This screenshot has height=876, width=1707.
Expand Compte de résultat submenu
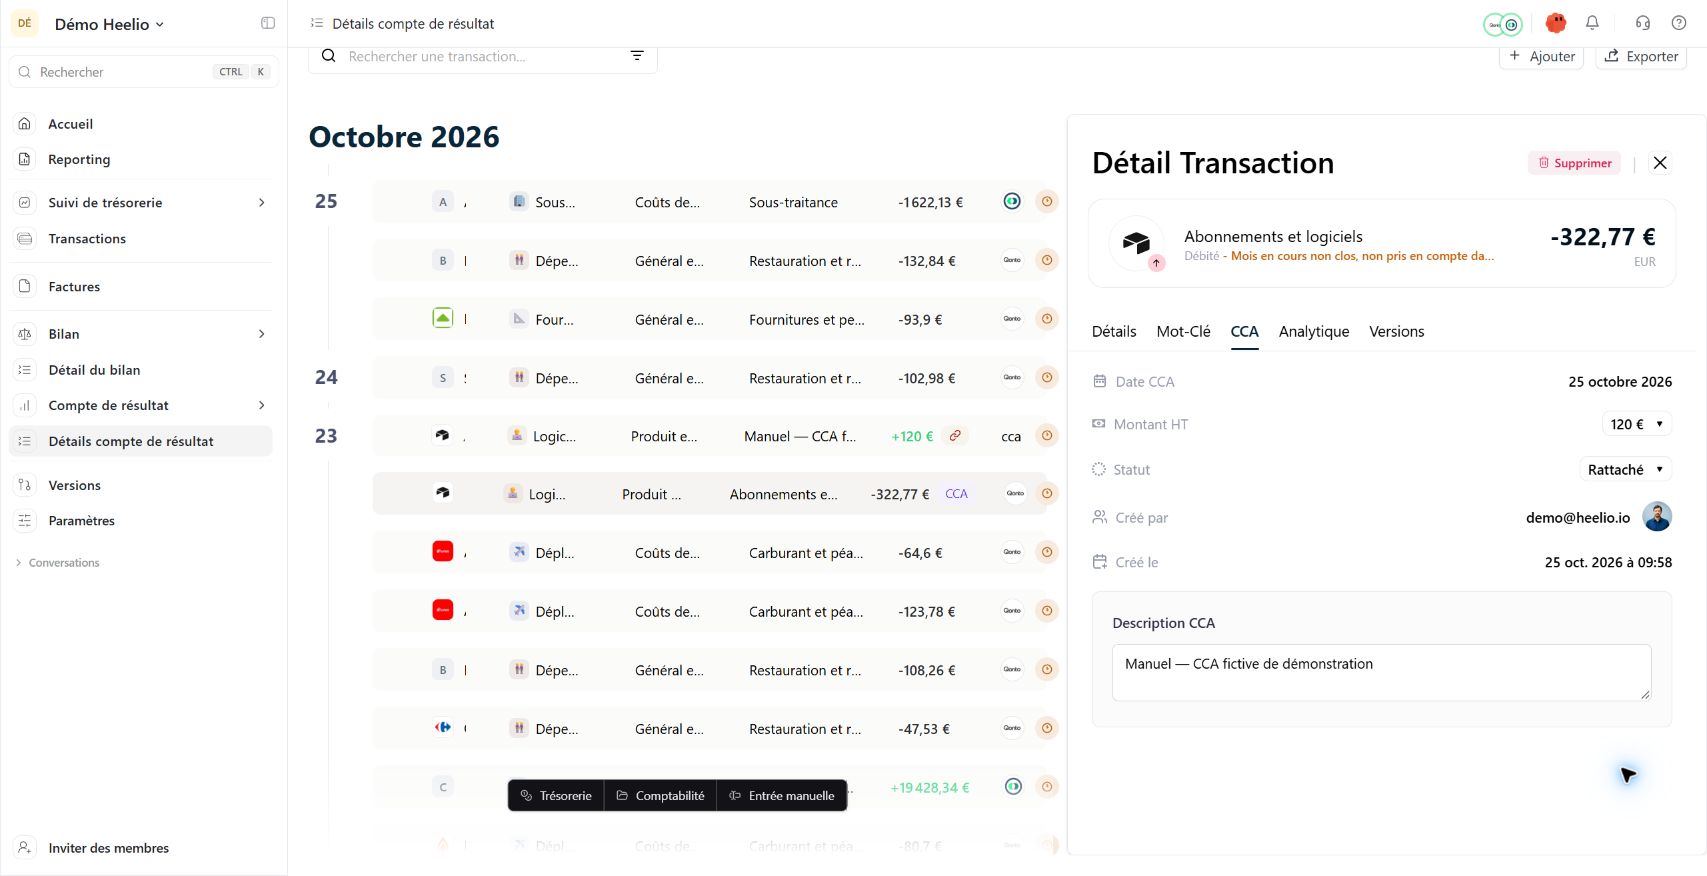tap(262, 405)
